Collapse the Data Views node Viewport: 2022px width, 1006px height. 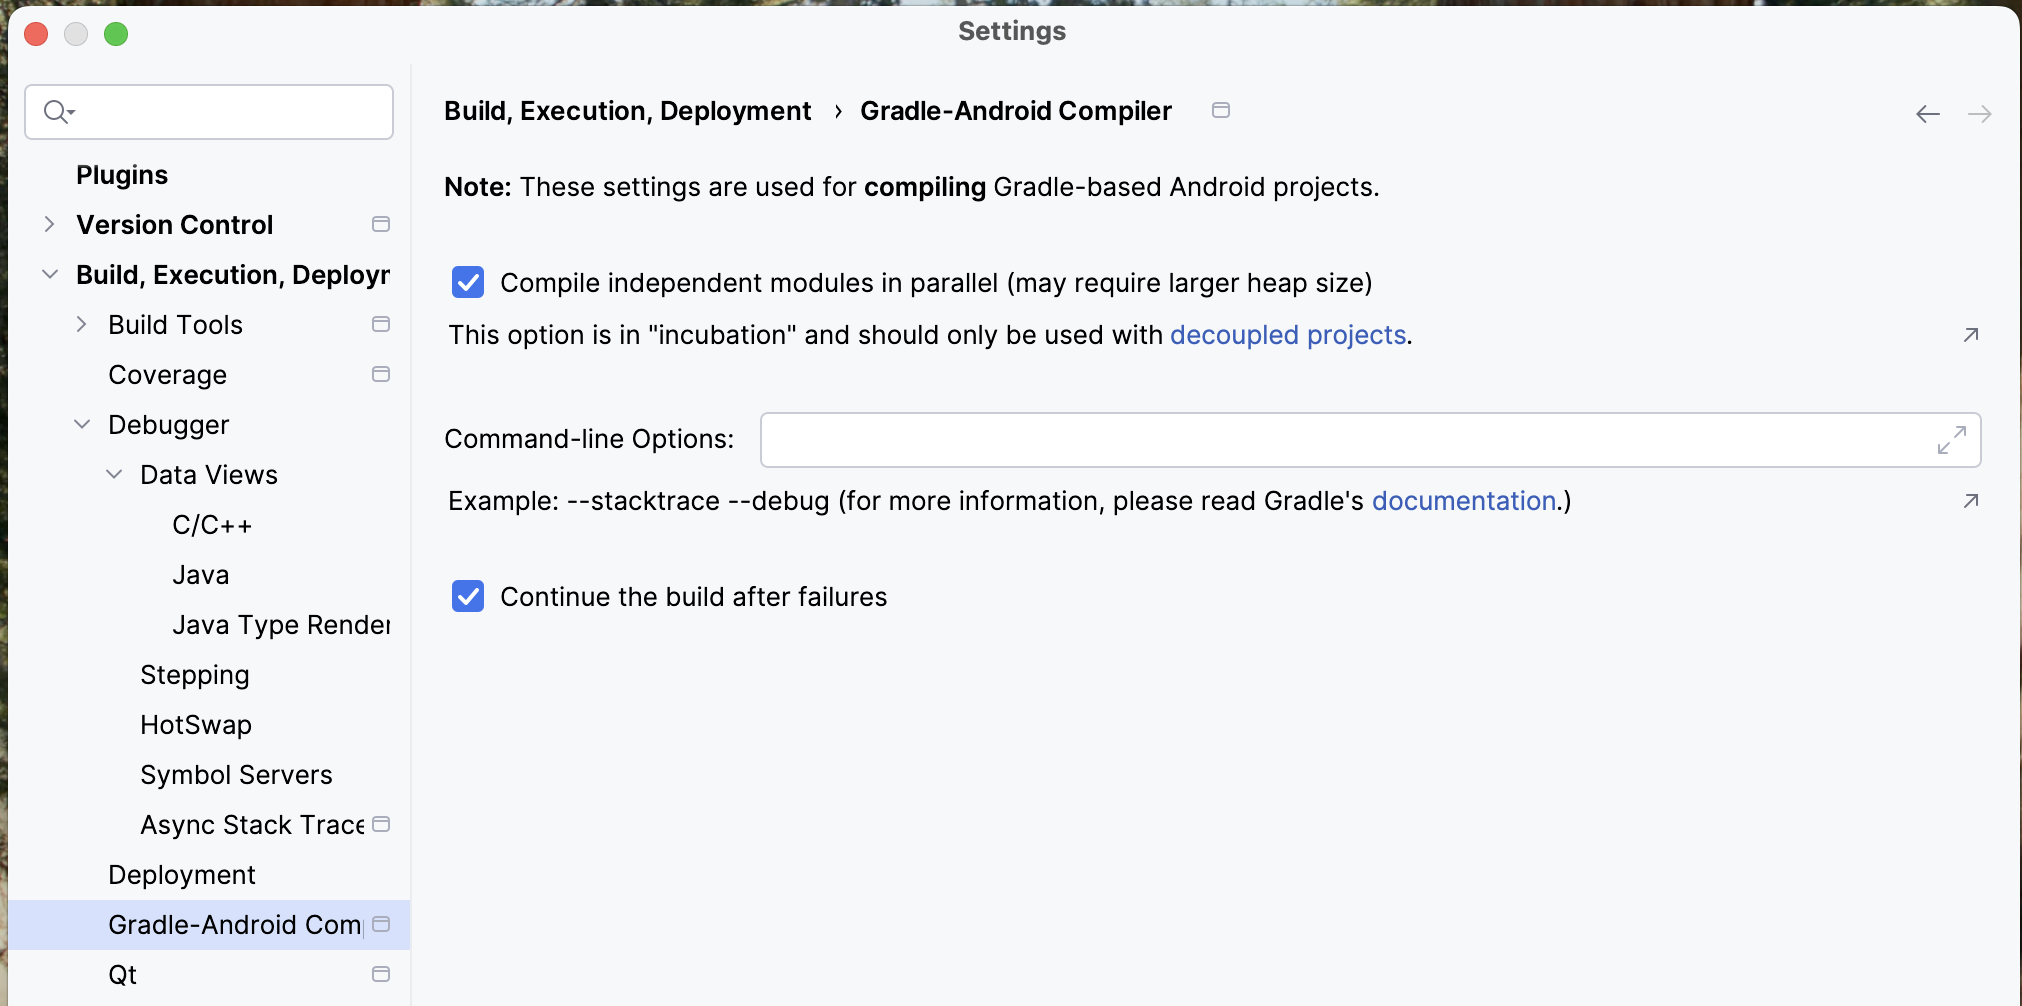[x=114, y=474]
